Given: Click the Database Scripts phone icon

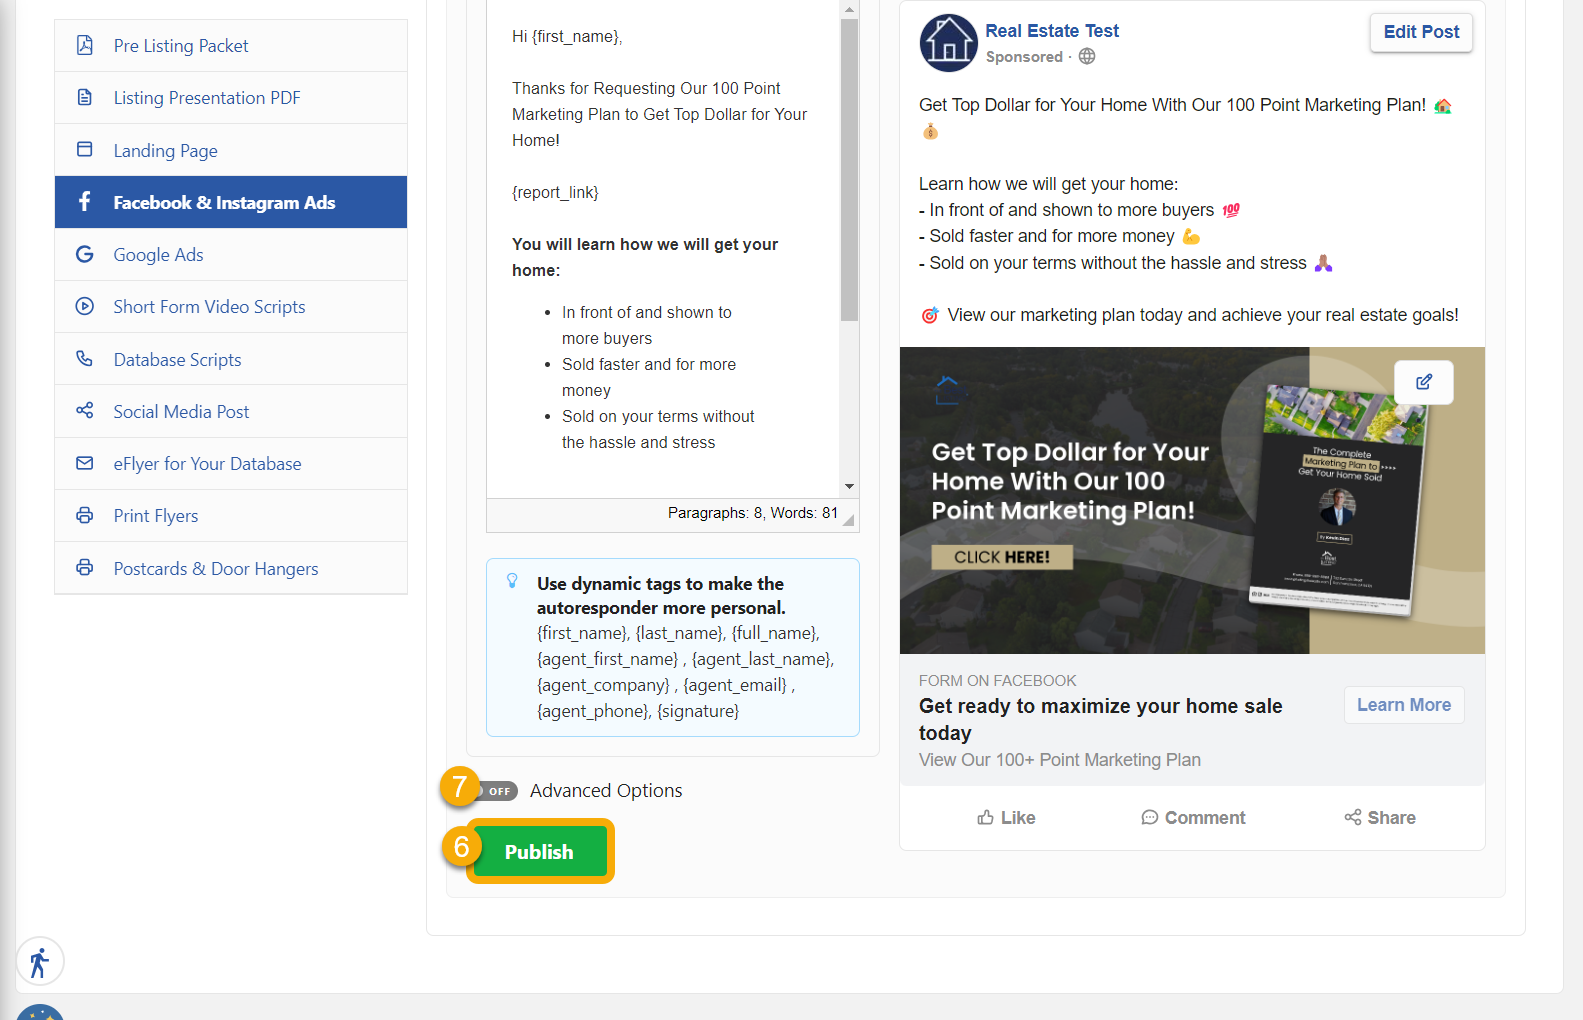Looking at the screenshot, I should (x=85, y=358).
